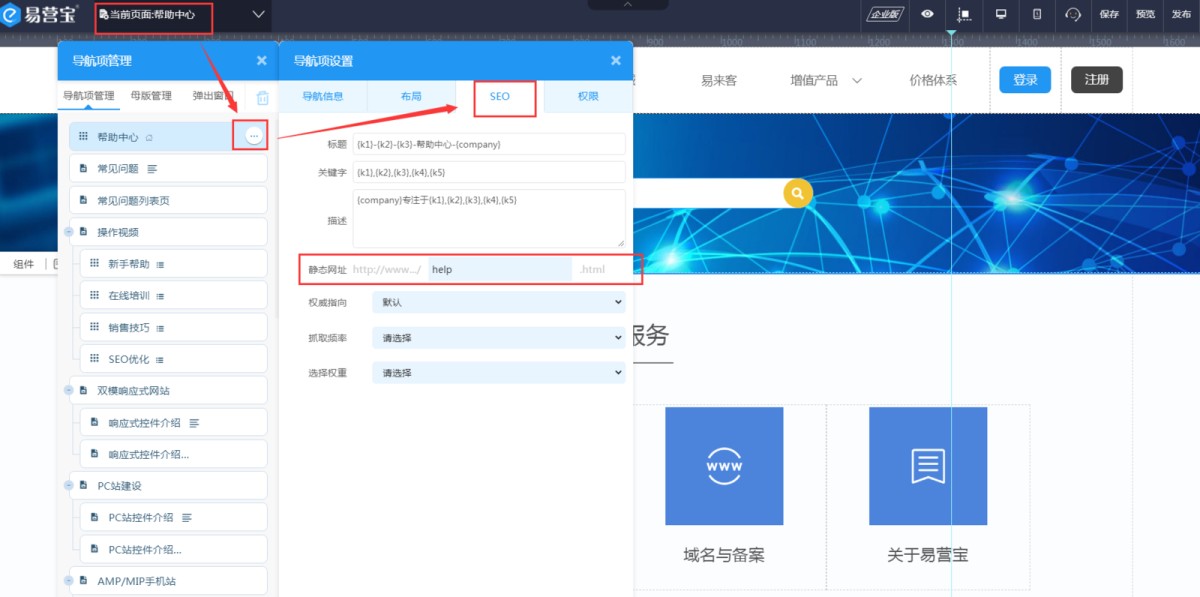The height and width of the screenshot is (597, 1200).
Task: Click the static URL input field containing help
Action: pyautogui.click(x=499, y=270)
